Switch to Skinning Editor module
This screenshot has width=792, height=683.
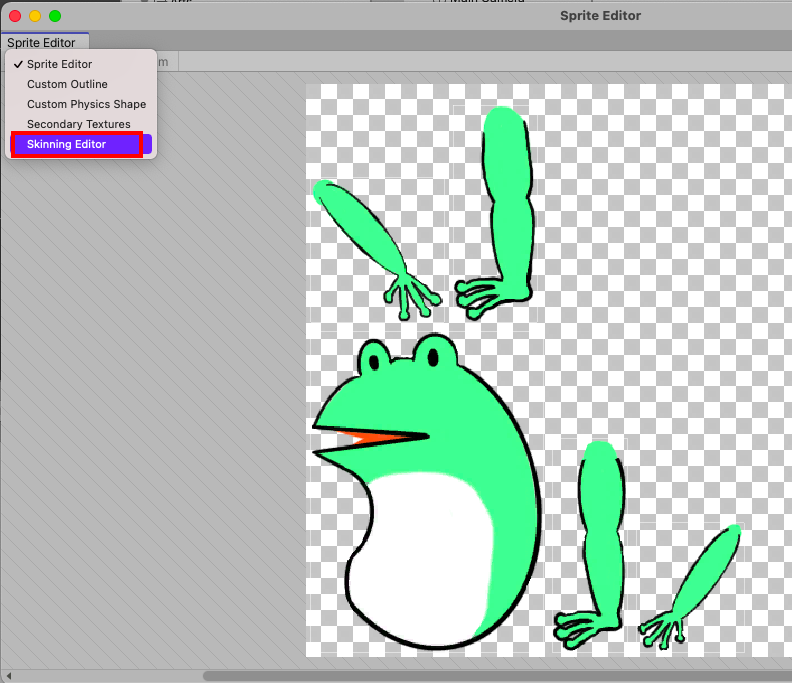pos(81,144)
